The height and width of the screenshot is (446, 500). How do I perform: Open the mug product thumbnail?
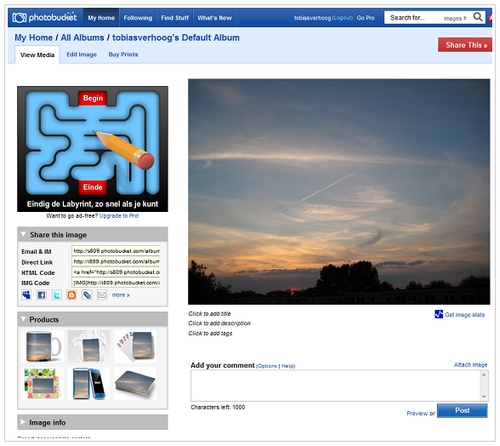(43, 346)
